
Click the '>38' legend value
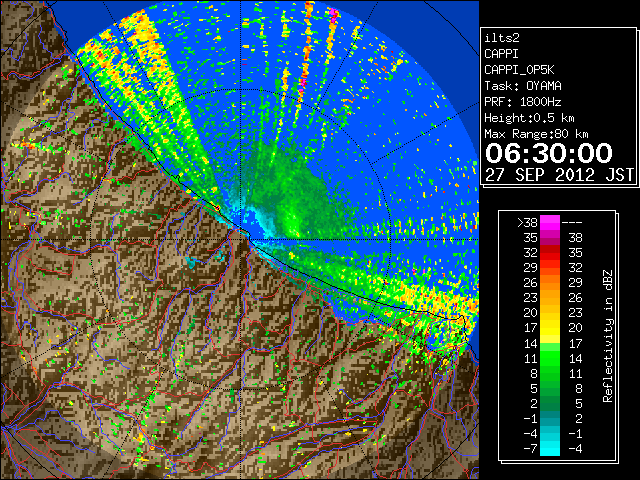pos(527,223)
